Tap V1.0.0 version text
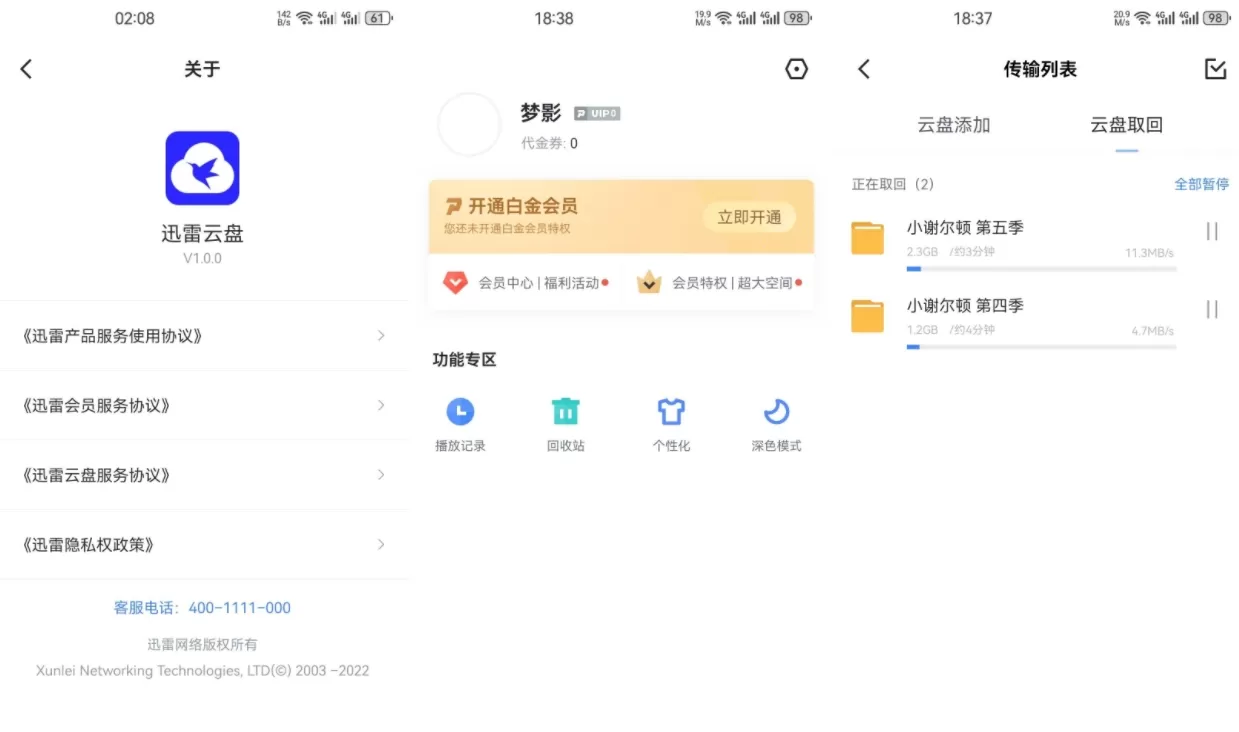 click(x=202, y=258)
